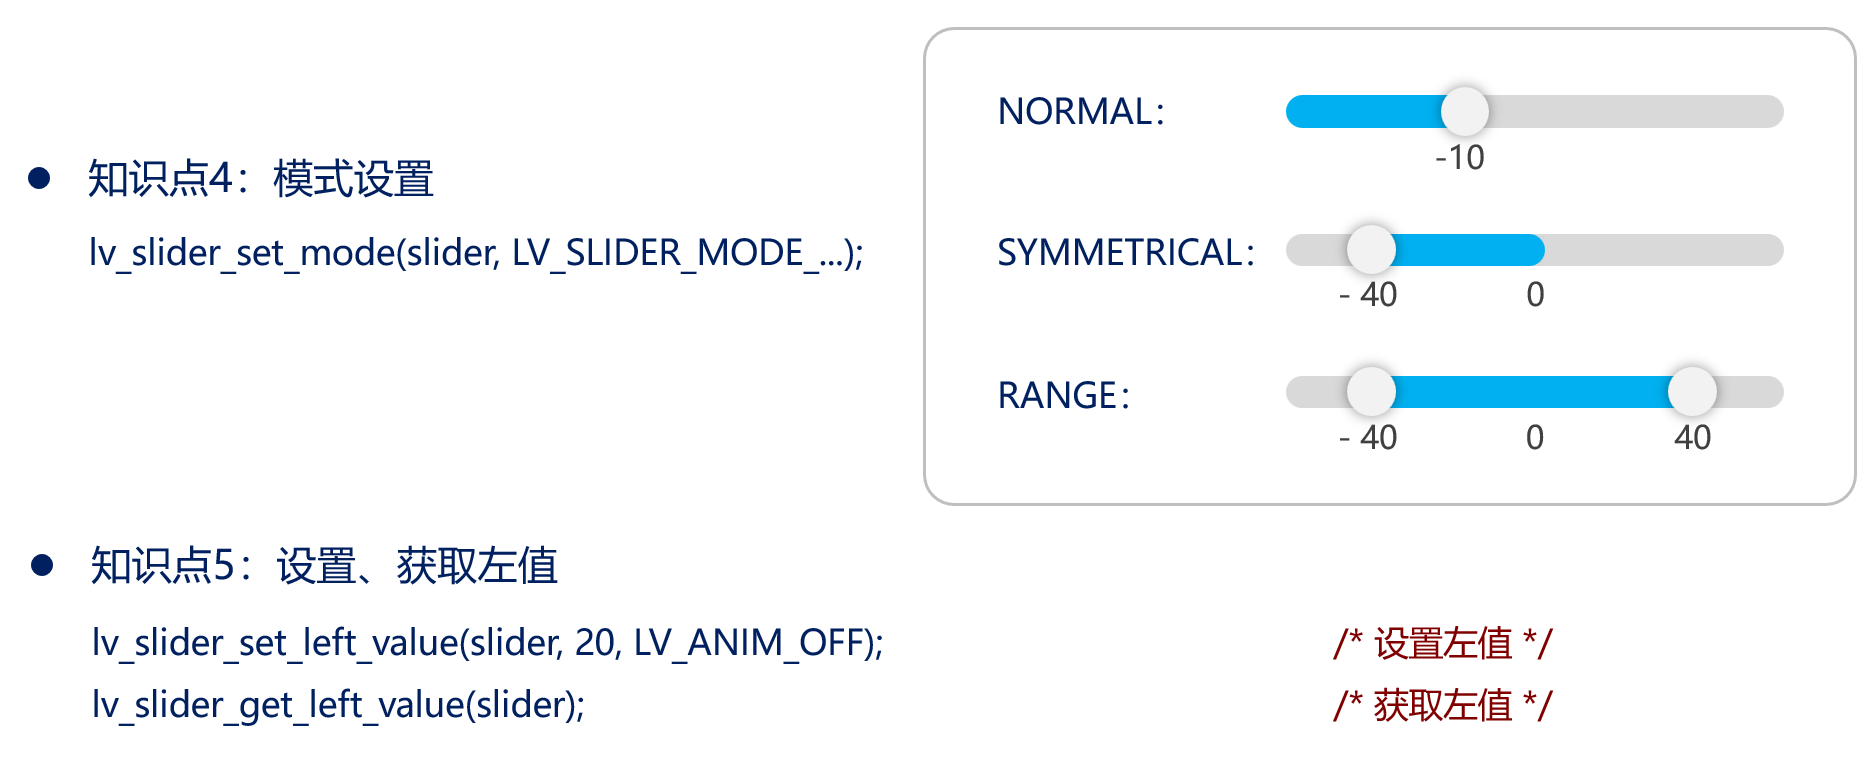Select the RANGE: label text

pos(1063,395)
